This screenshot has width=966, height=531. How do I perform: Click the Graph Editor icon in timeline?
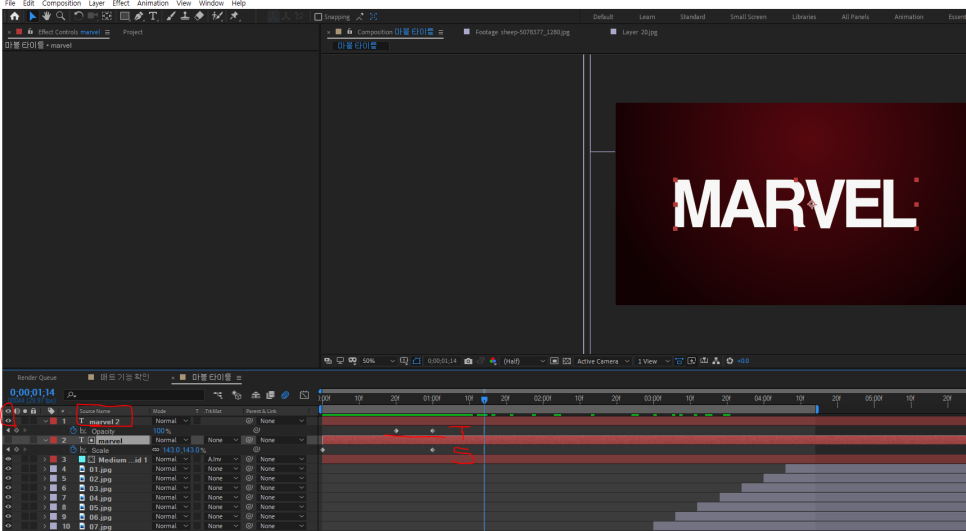tap(304, 395)
